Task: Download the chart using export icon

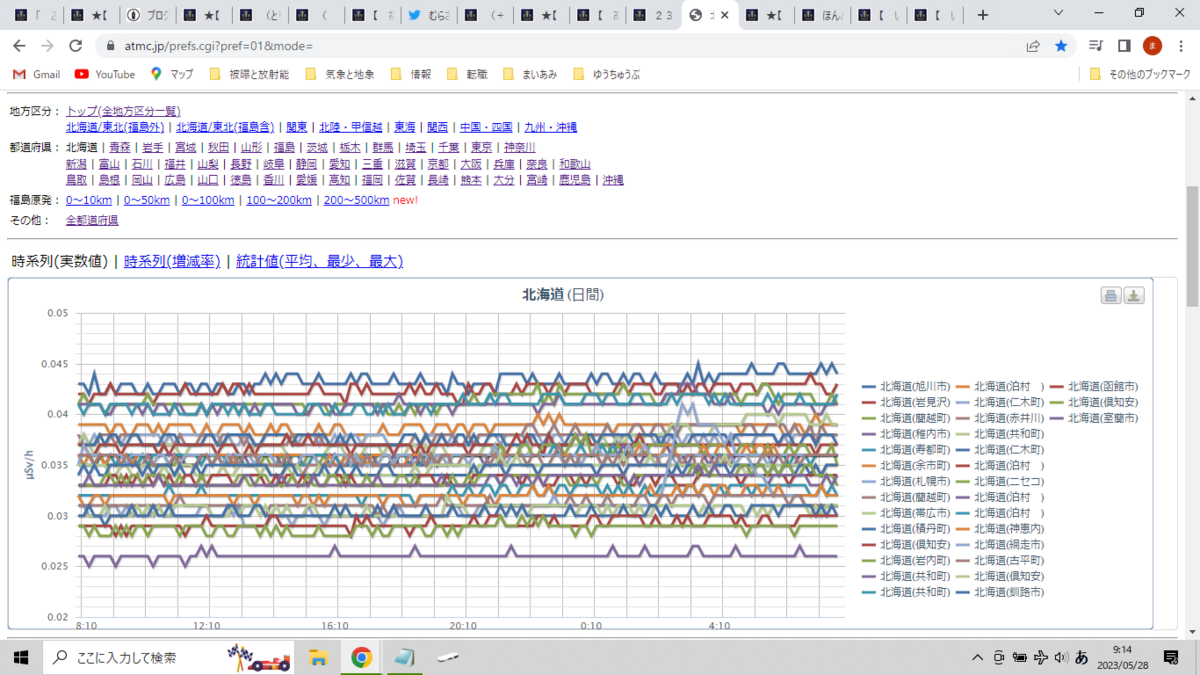Action: pos(1134,295)
